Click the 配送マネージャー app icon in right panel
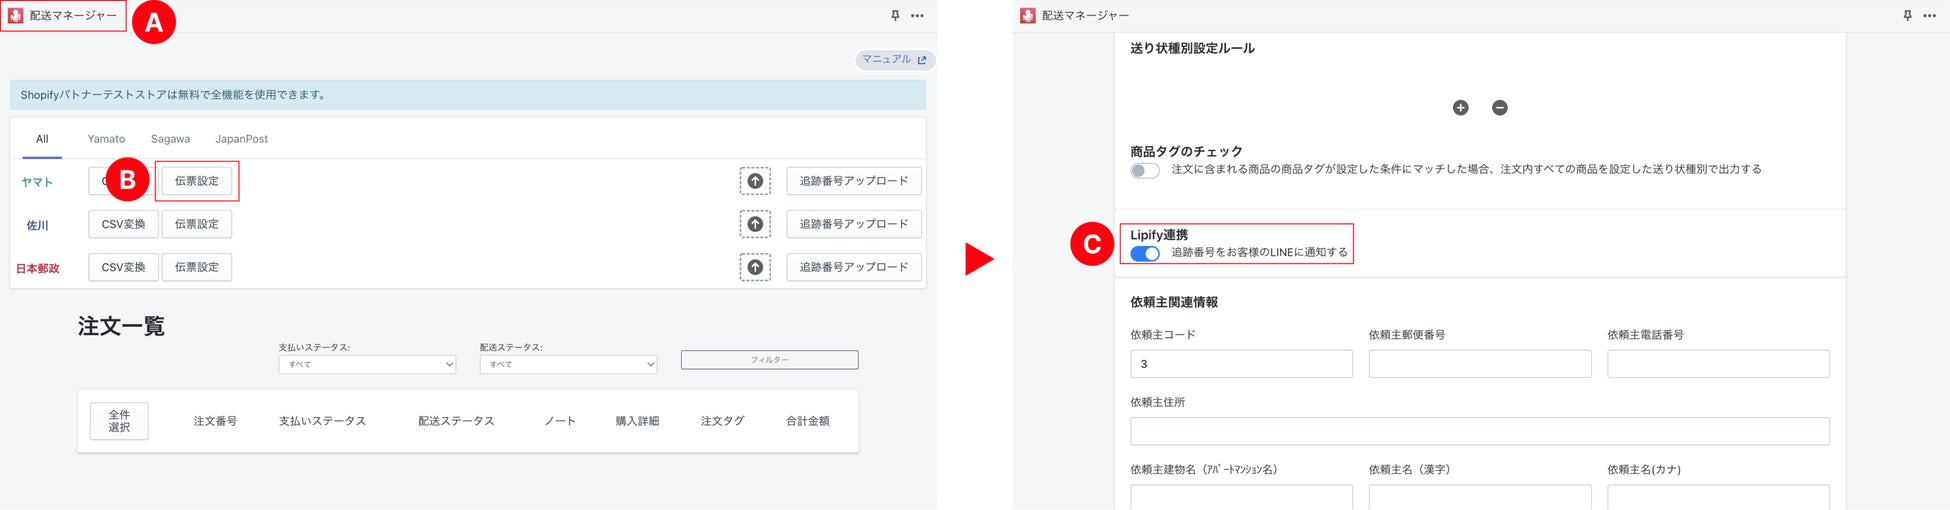This screenshot has width=1950, height=510. pyautogui.click(x=1028, y=16)
